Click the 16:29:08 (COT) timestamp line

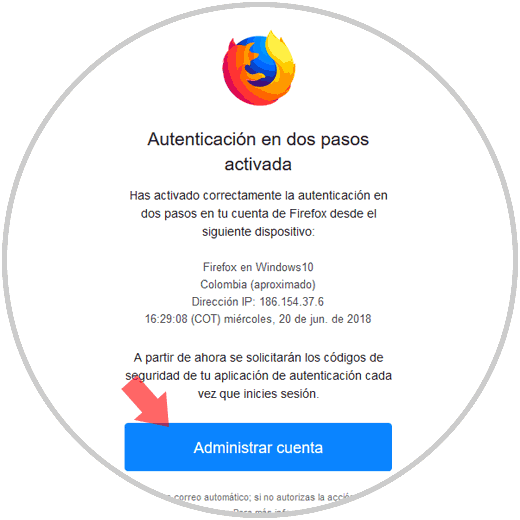click(258, 319)
